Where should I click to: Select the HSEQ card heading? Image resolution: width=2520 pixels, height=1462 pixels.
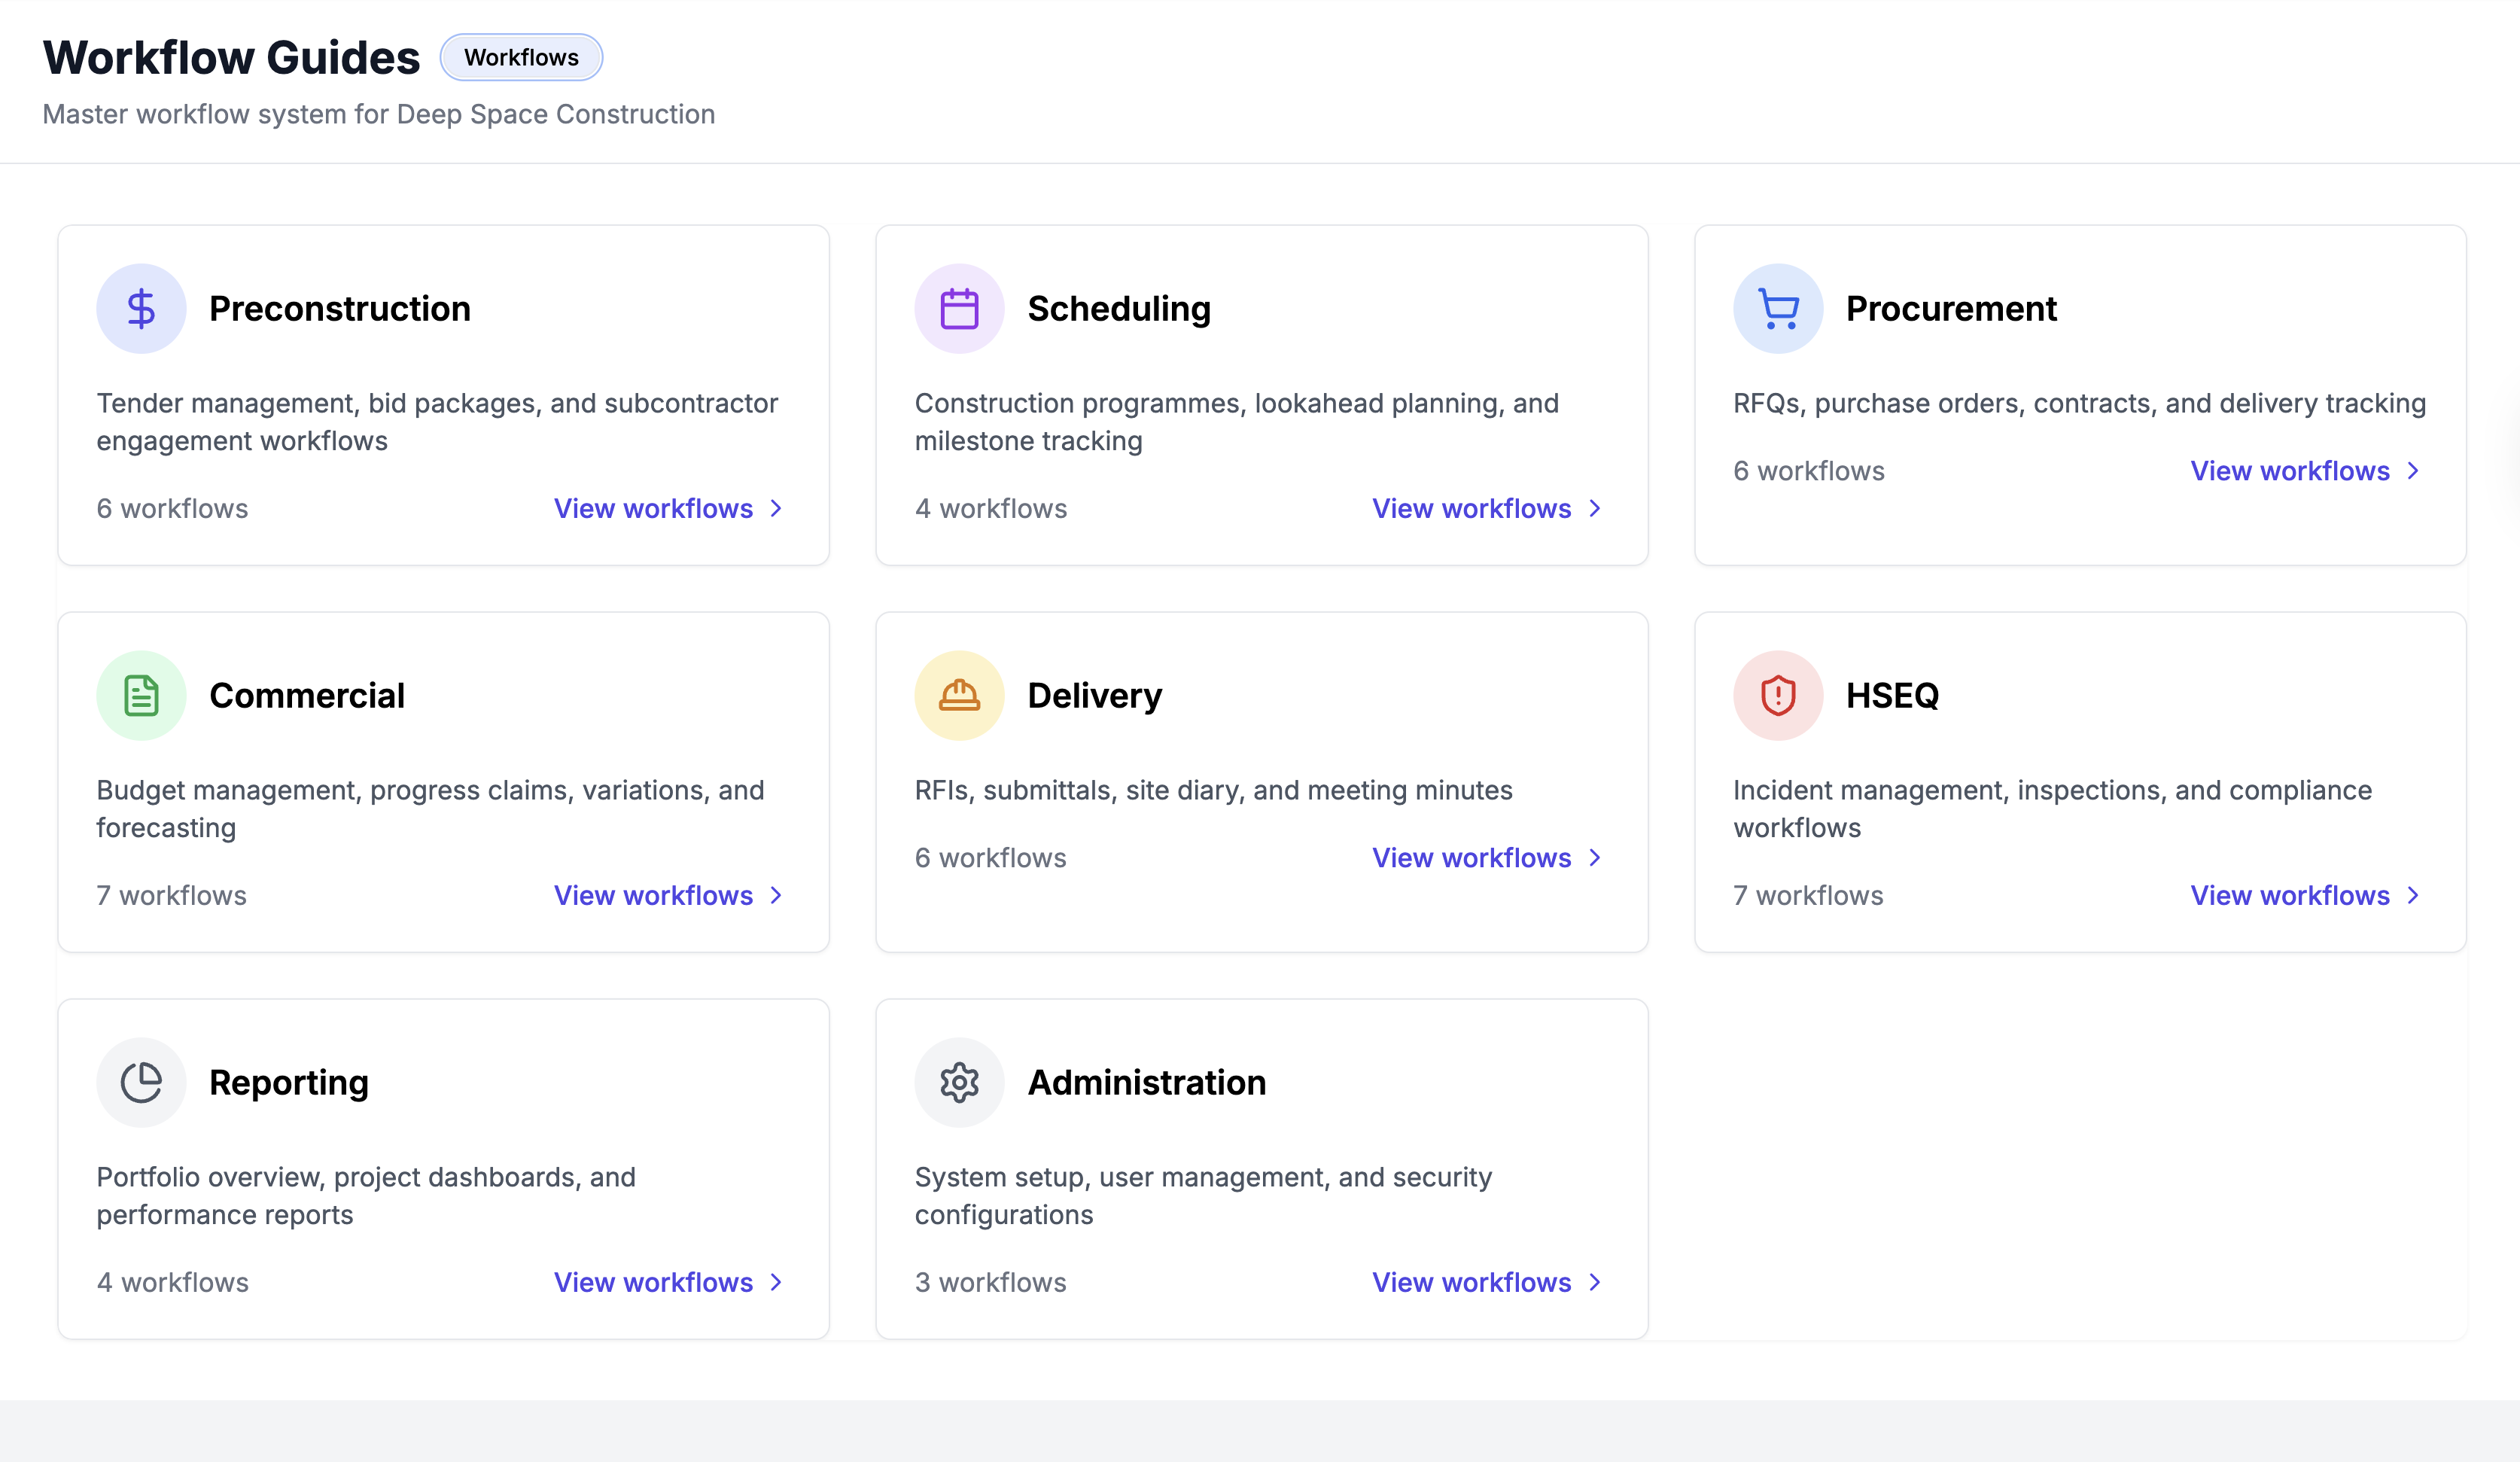(1892, 695)
